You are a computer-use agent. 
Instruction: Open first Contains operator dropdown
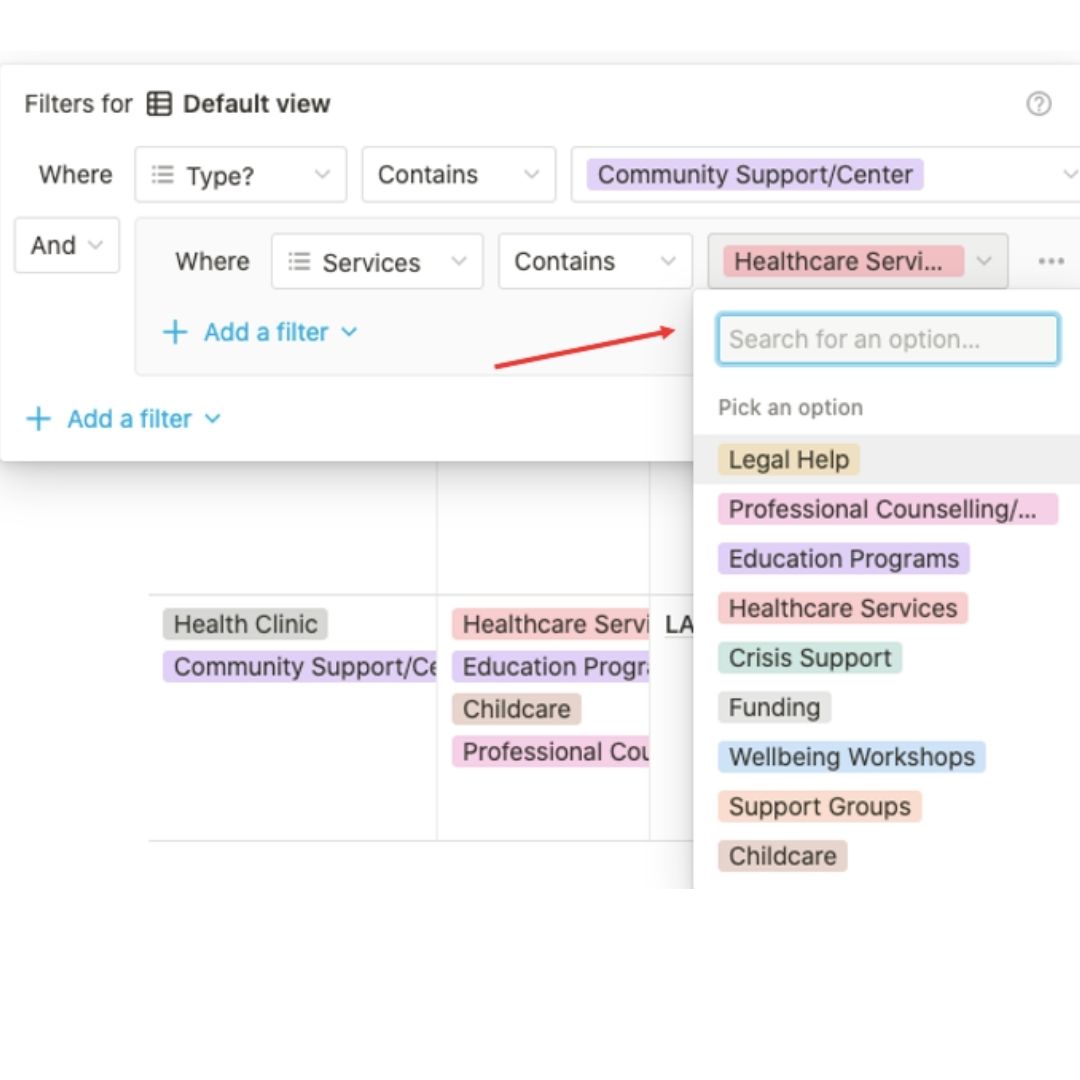(x=458, y=175)
